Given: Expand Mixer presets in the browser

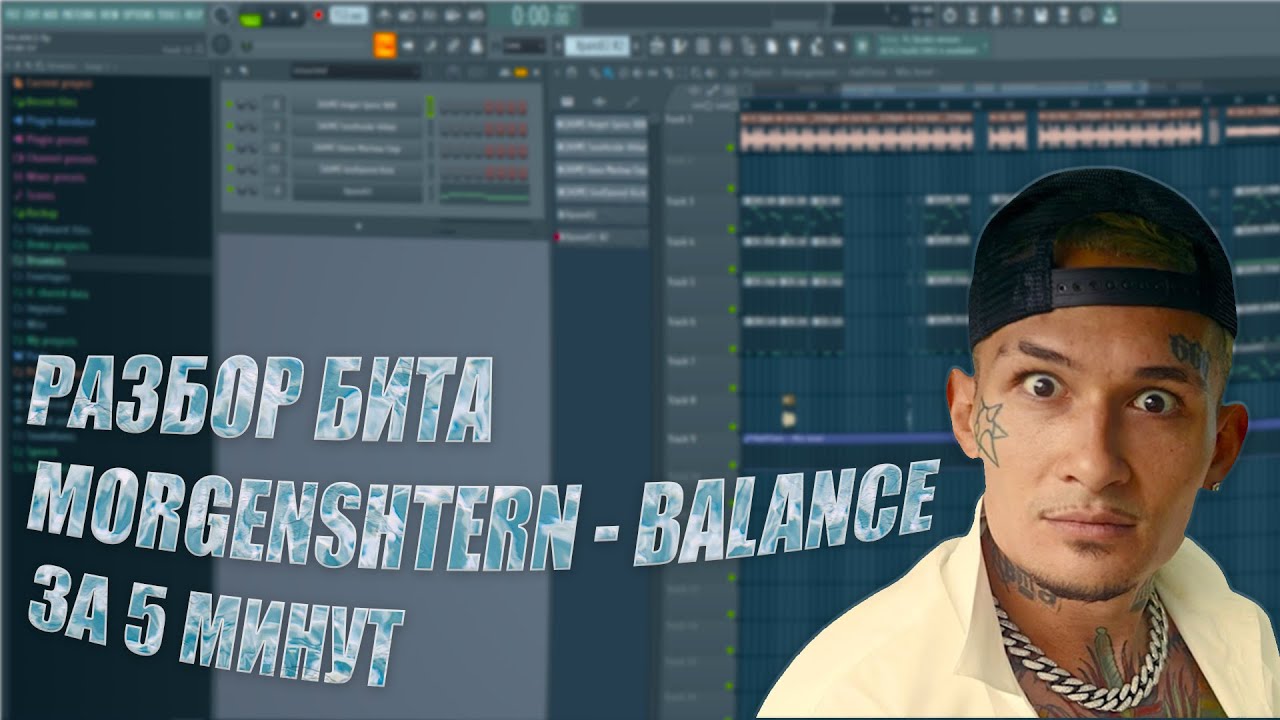Looking at the screenshot, I should tap(49, 177).
